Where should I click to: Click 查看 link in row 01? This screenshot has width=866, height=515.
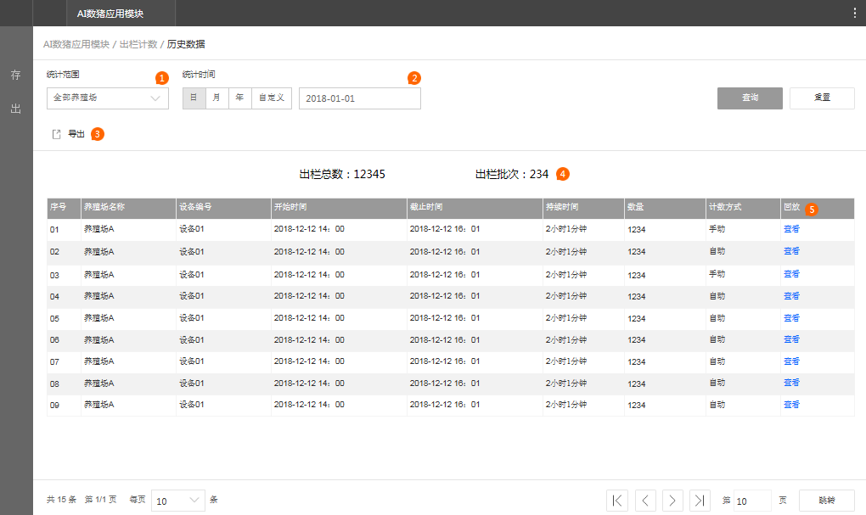coord(791,229)
